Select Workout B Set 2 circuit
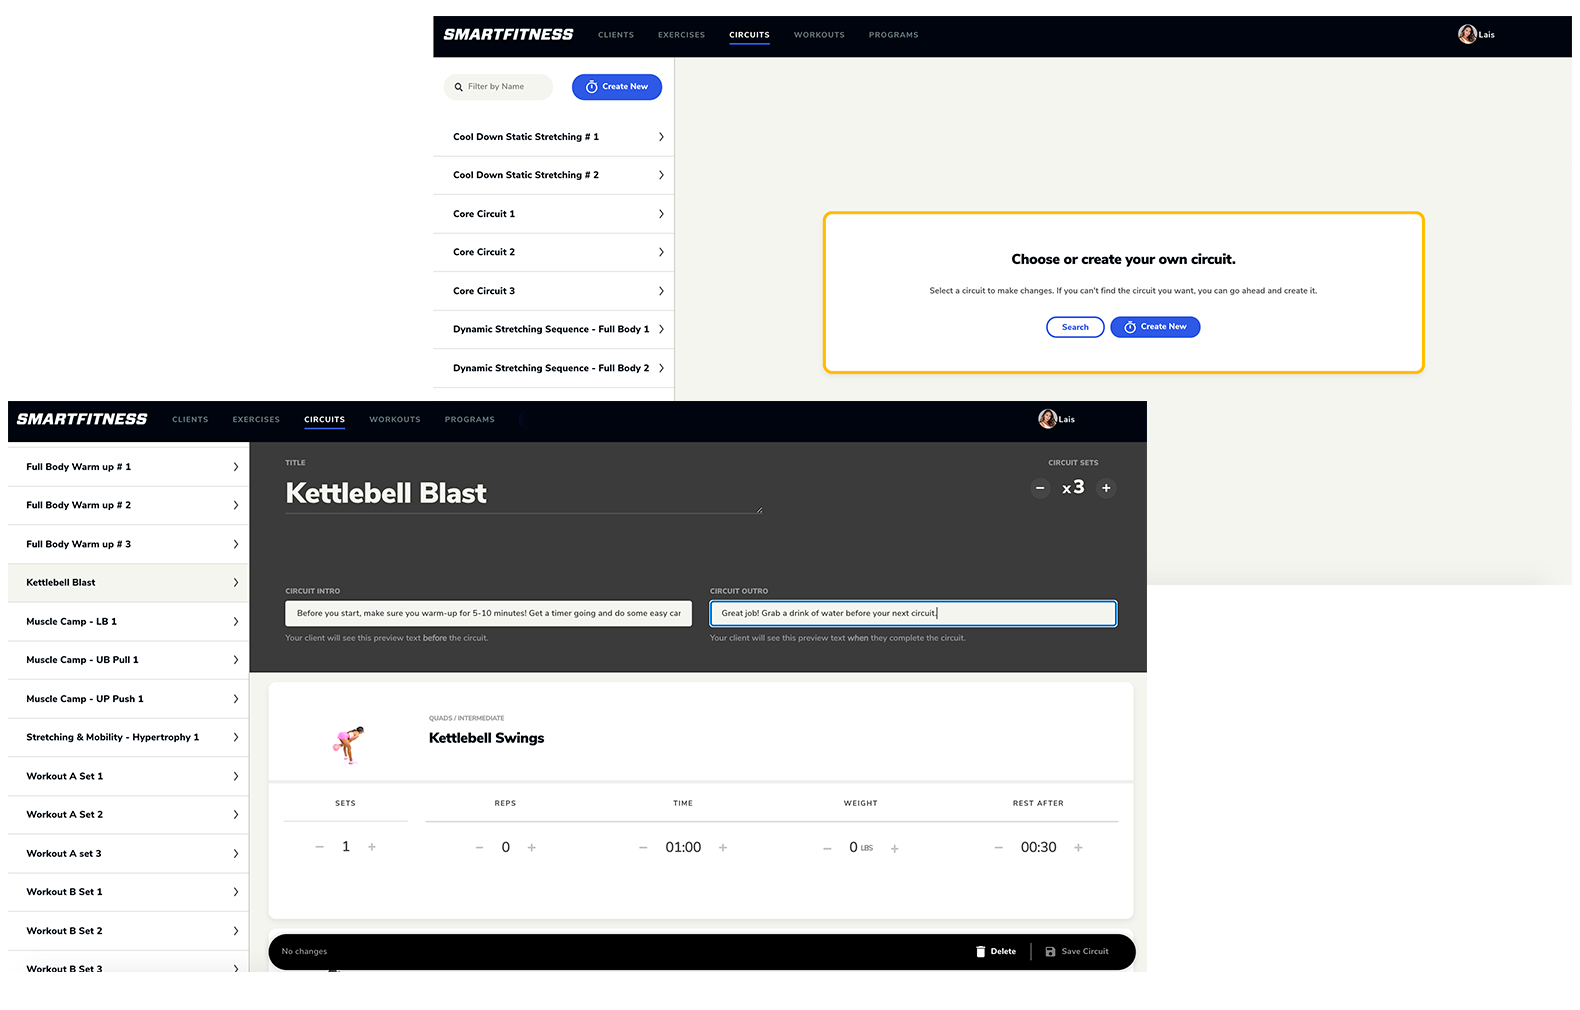 click(128, 931)
